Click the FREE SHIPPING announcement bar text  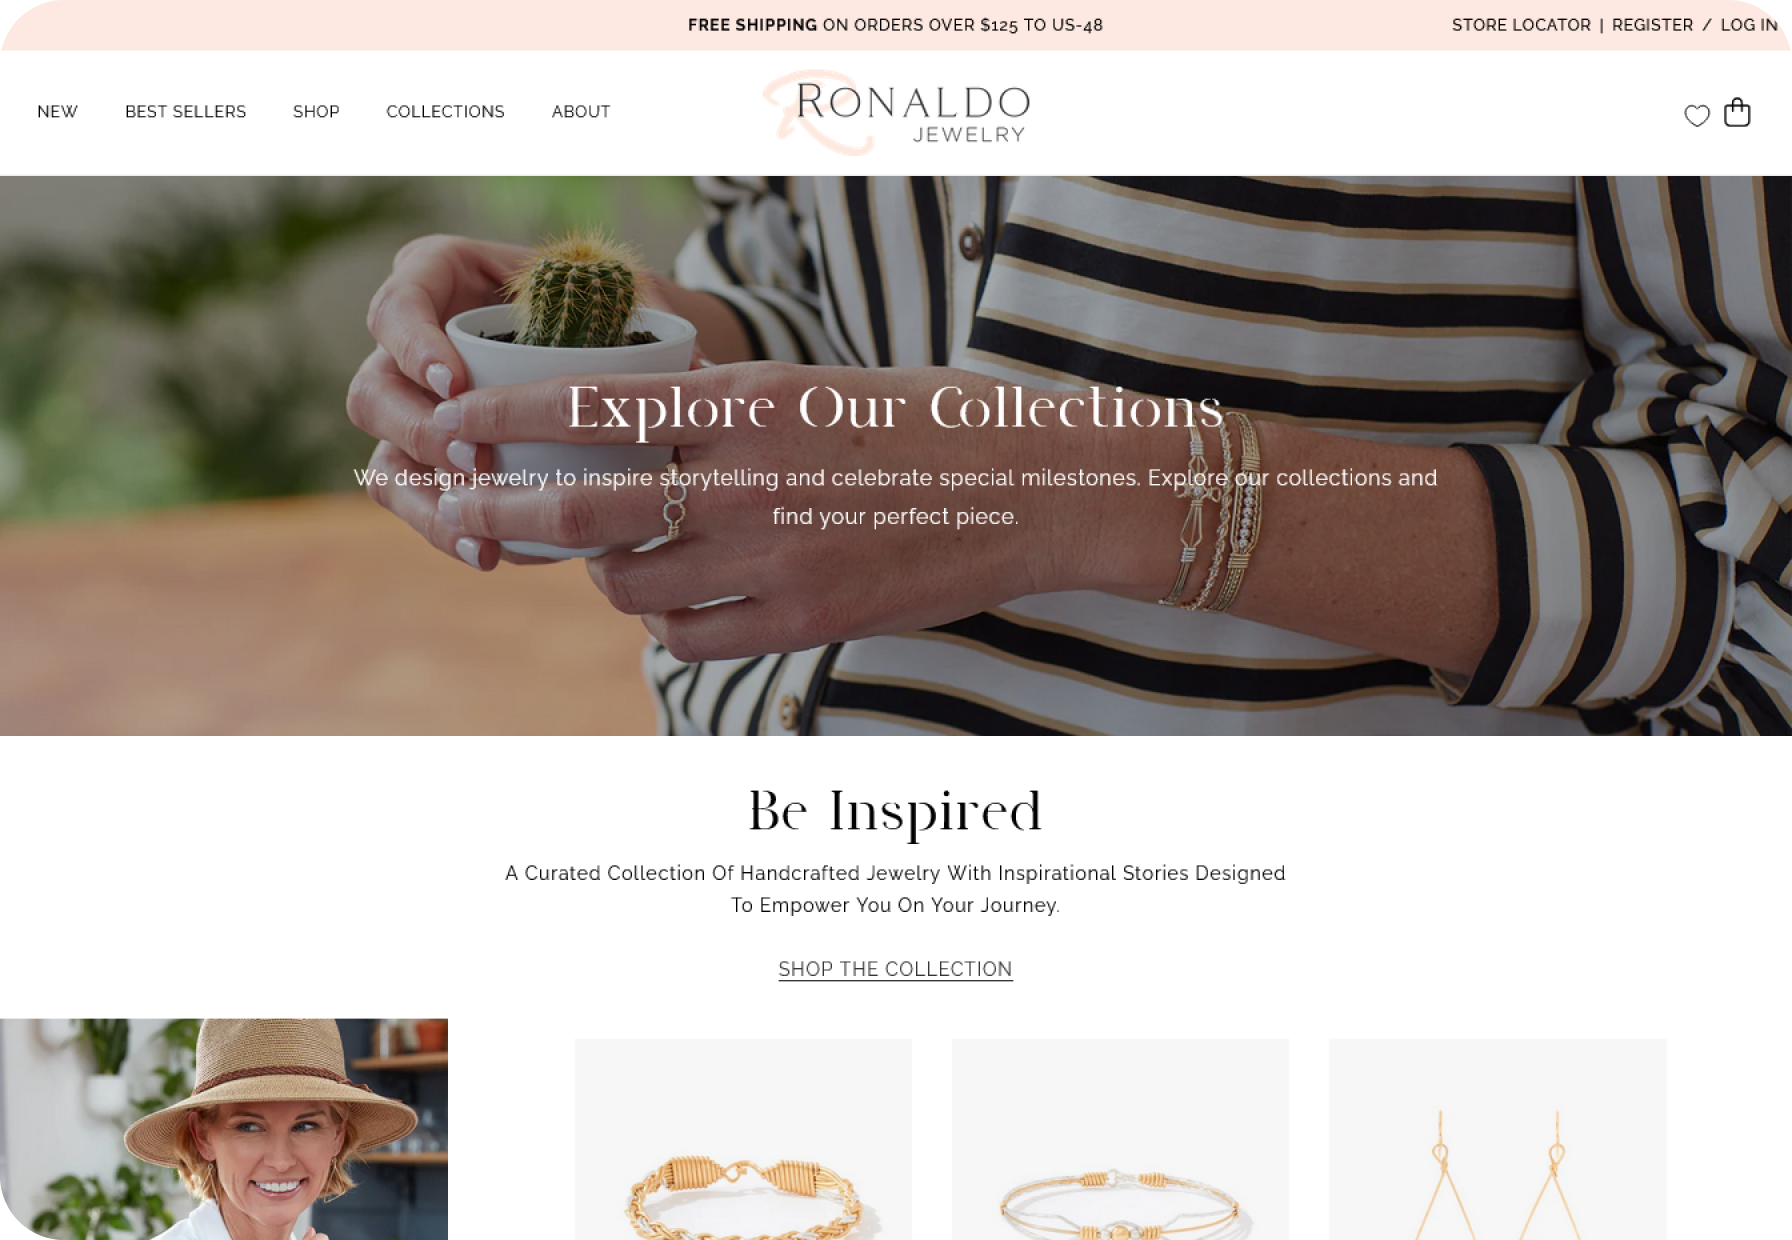(895, 25)
